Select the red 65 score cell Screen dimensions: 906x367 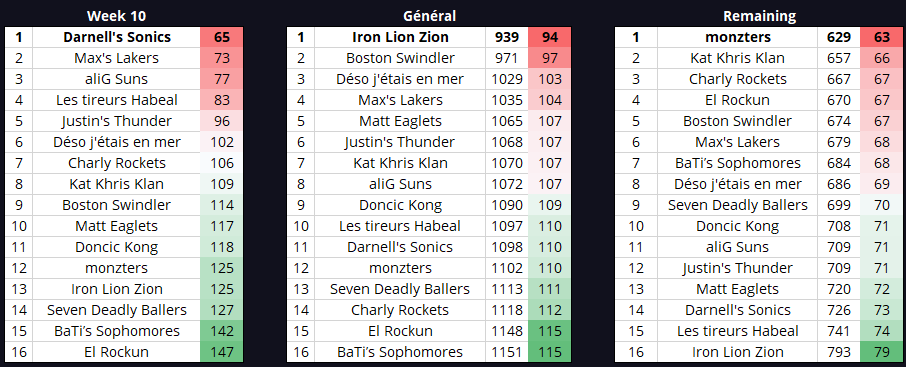222,37
